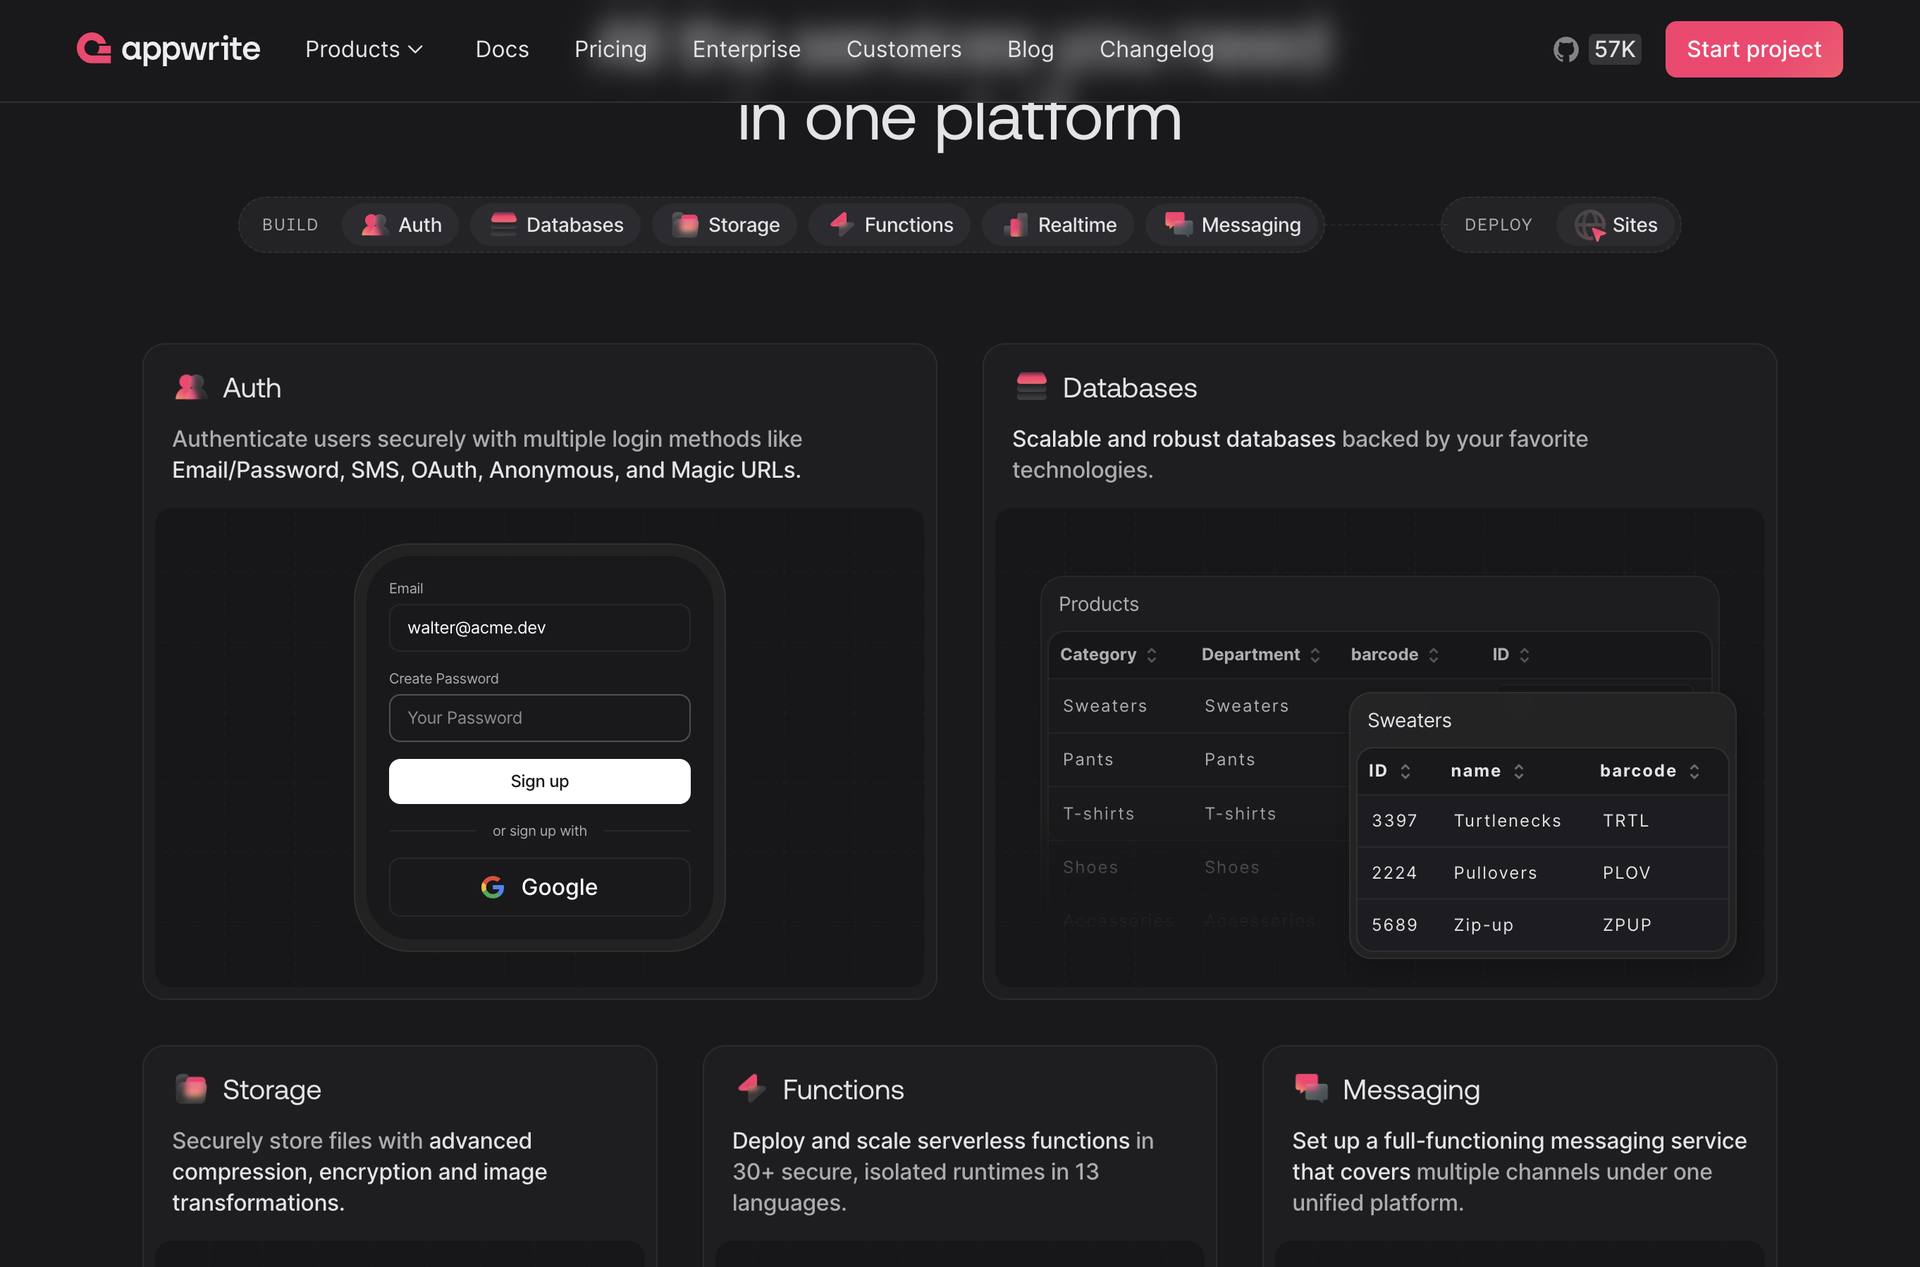Visit the Customers page
Screen dimensions: 1920x1267
[904, 49]
